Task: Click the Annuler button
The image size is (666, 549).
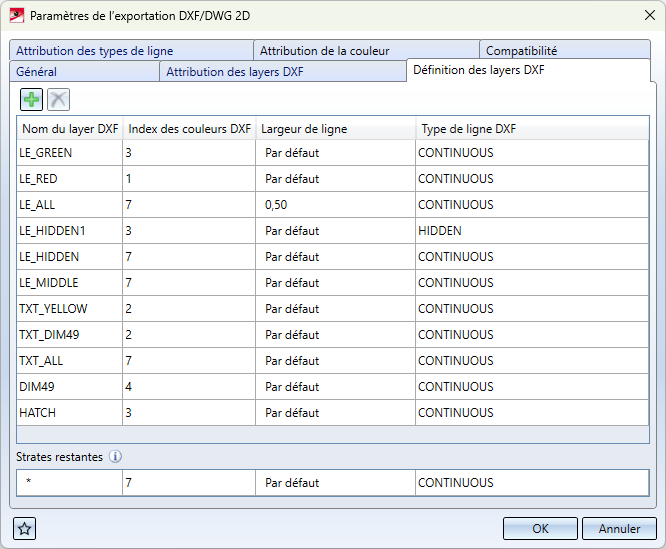Action: pyautogui.click(x=619, y=529)
